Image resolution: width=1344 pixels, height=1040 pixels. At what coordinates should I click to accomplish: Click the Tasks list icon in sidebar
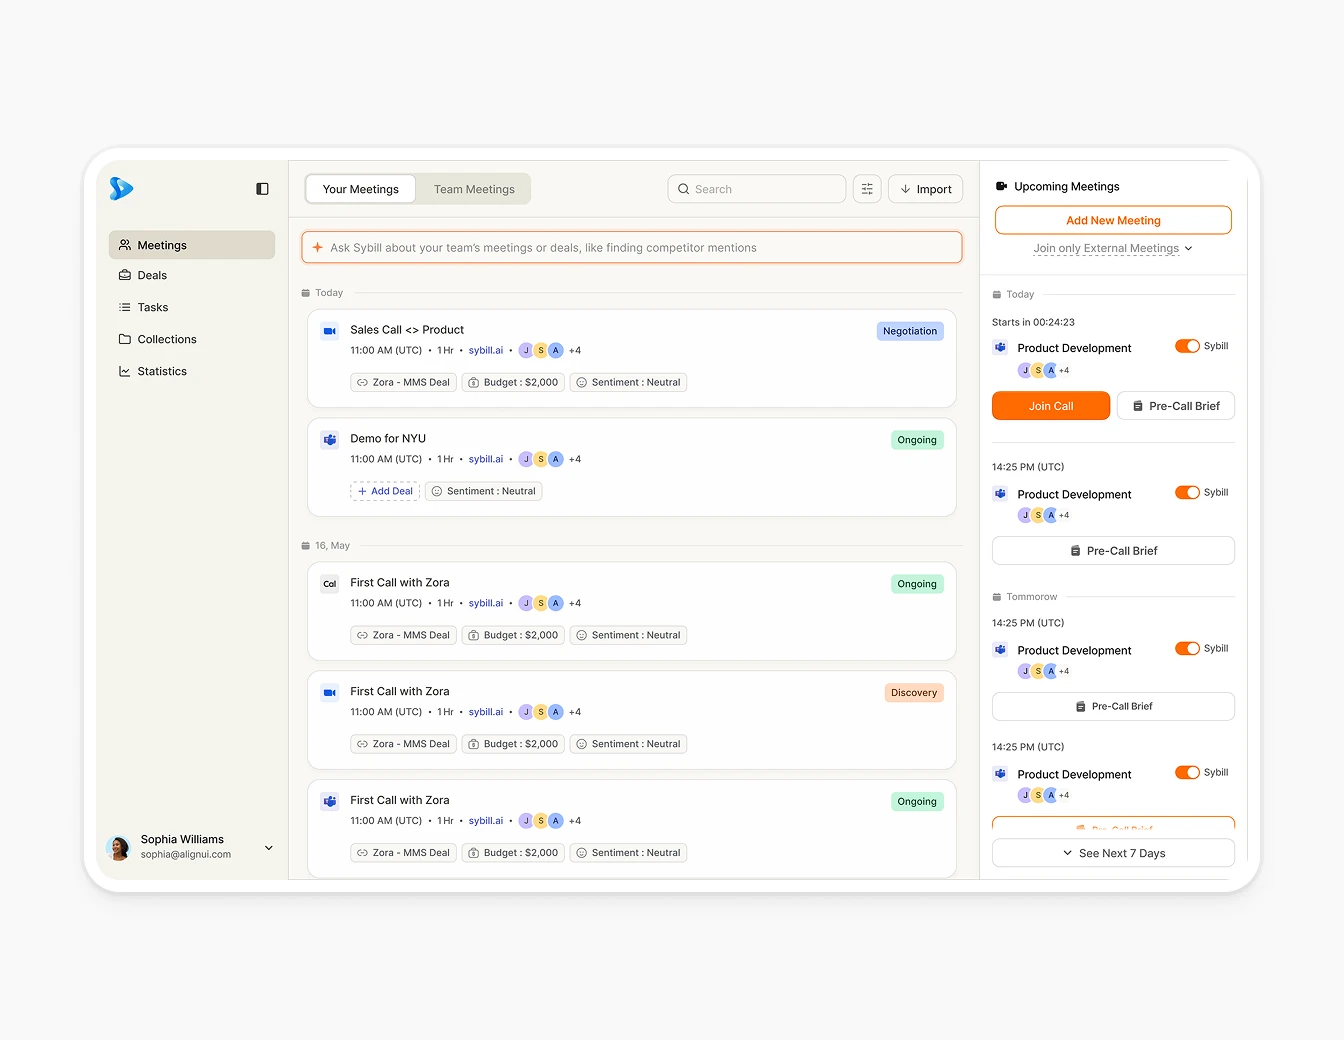[125, 307]
